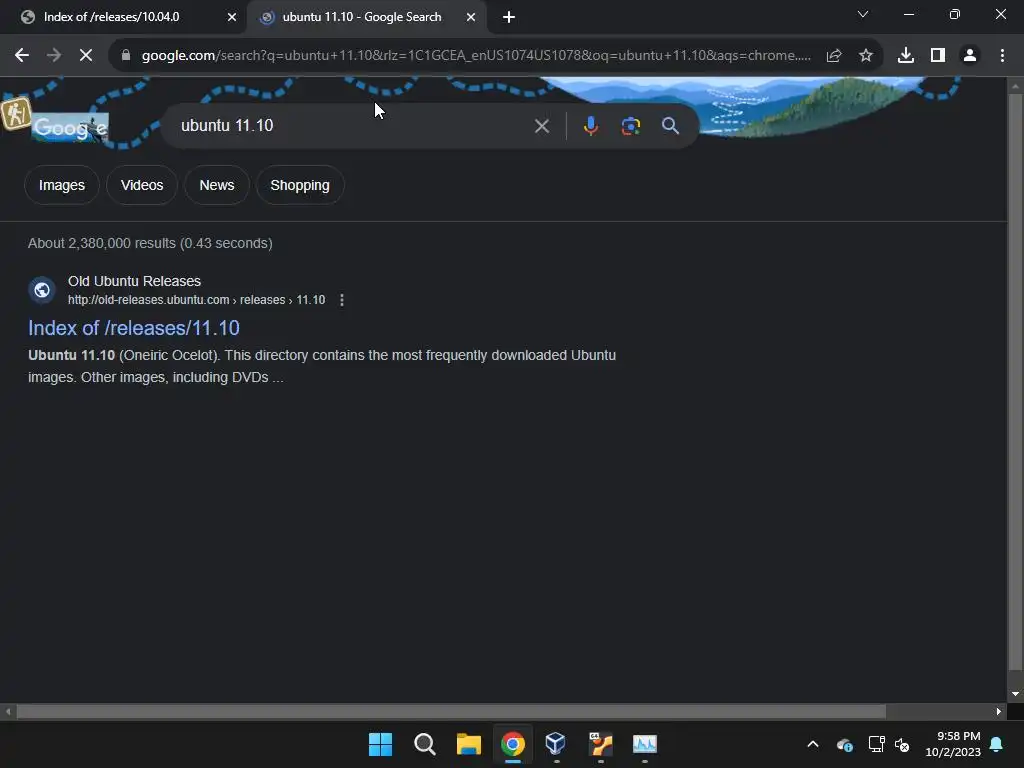Click the muted volume tray icon
This screenshot has width=1024, height=768.
click(903, 744)
